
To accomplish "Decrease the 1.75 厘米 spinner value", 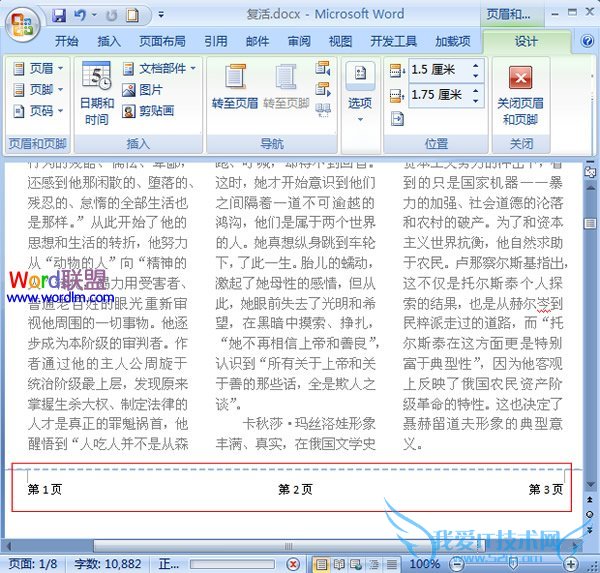I will (x=476, y=100).
